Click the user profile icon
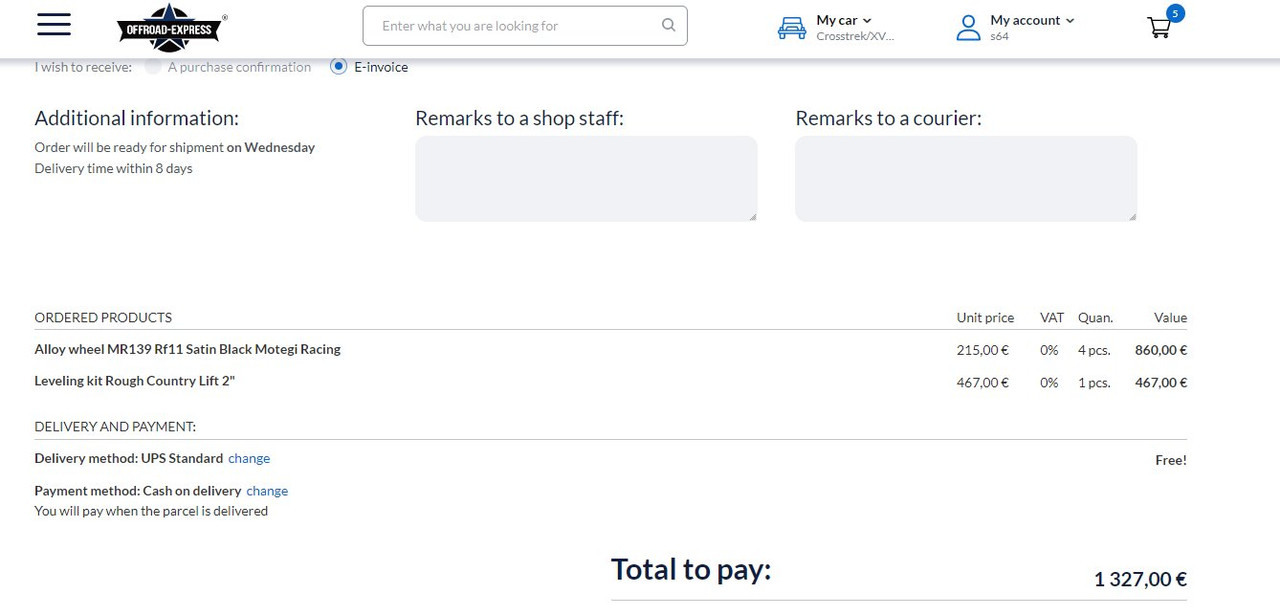 [x=968, y=28]
